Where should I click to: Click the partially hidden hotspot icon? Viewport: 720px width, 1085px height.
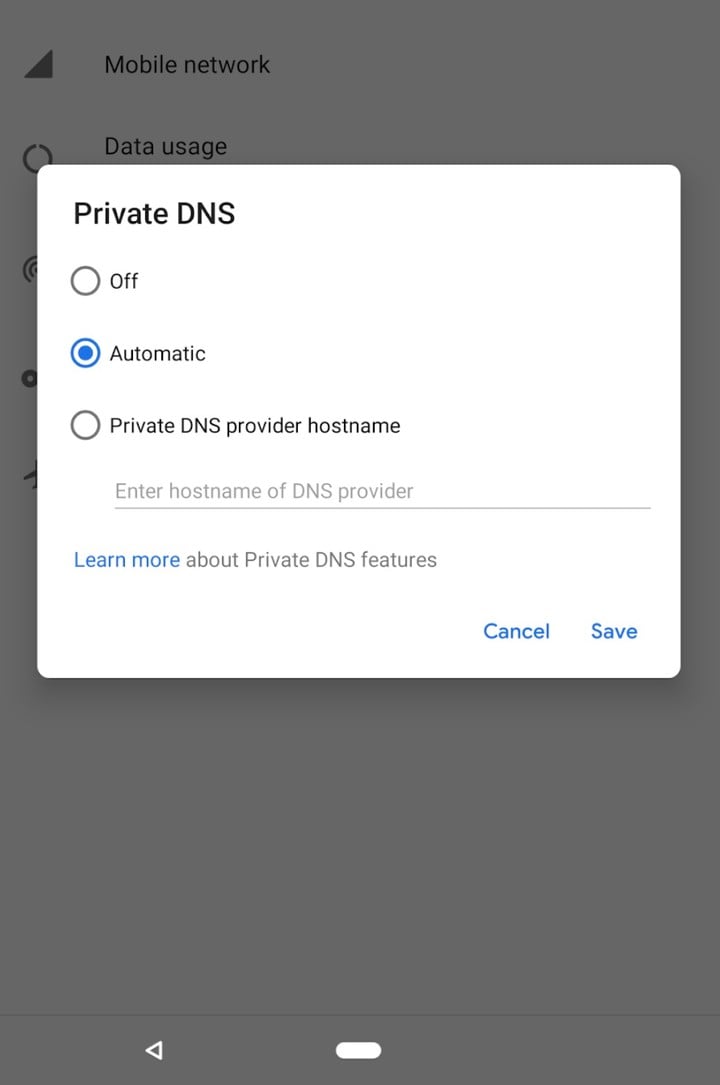30,269
